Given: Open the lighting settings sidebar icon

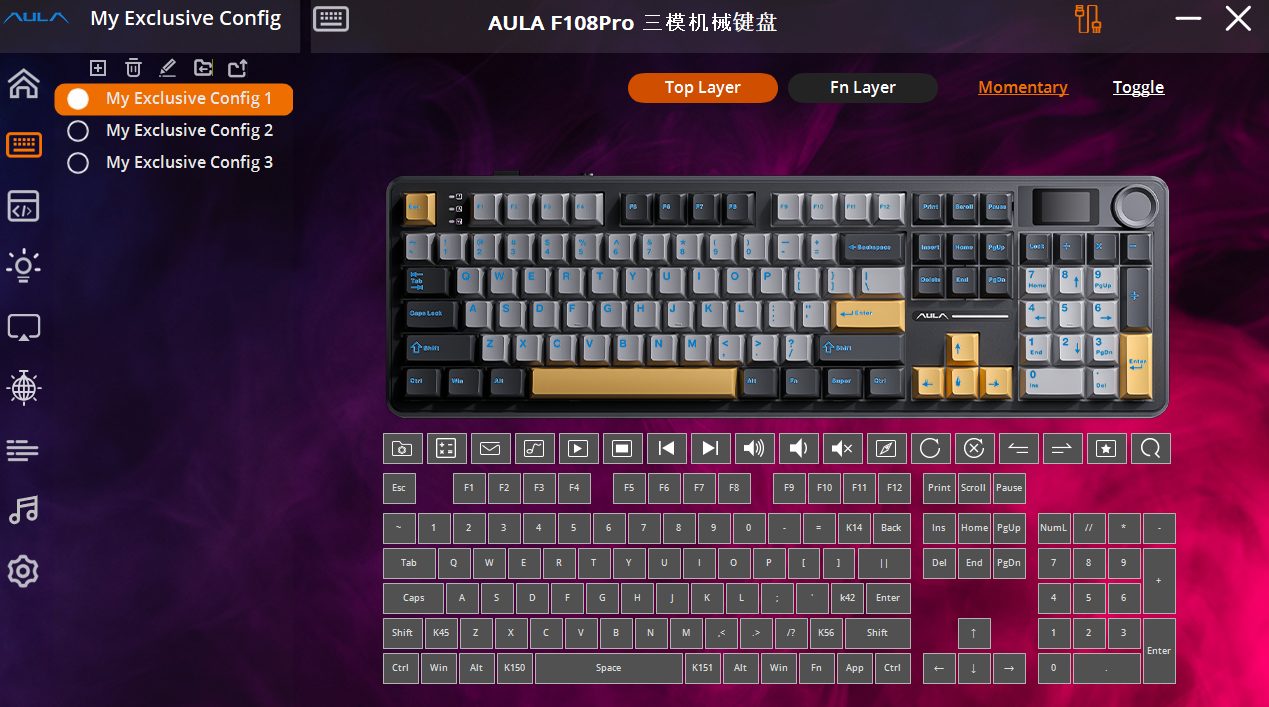Looking at the screenshot, I should tap(24, 266).
